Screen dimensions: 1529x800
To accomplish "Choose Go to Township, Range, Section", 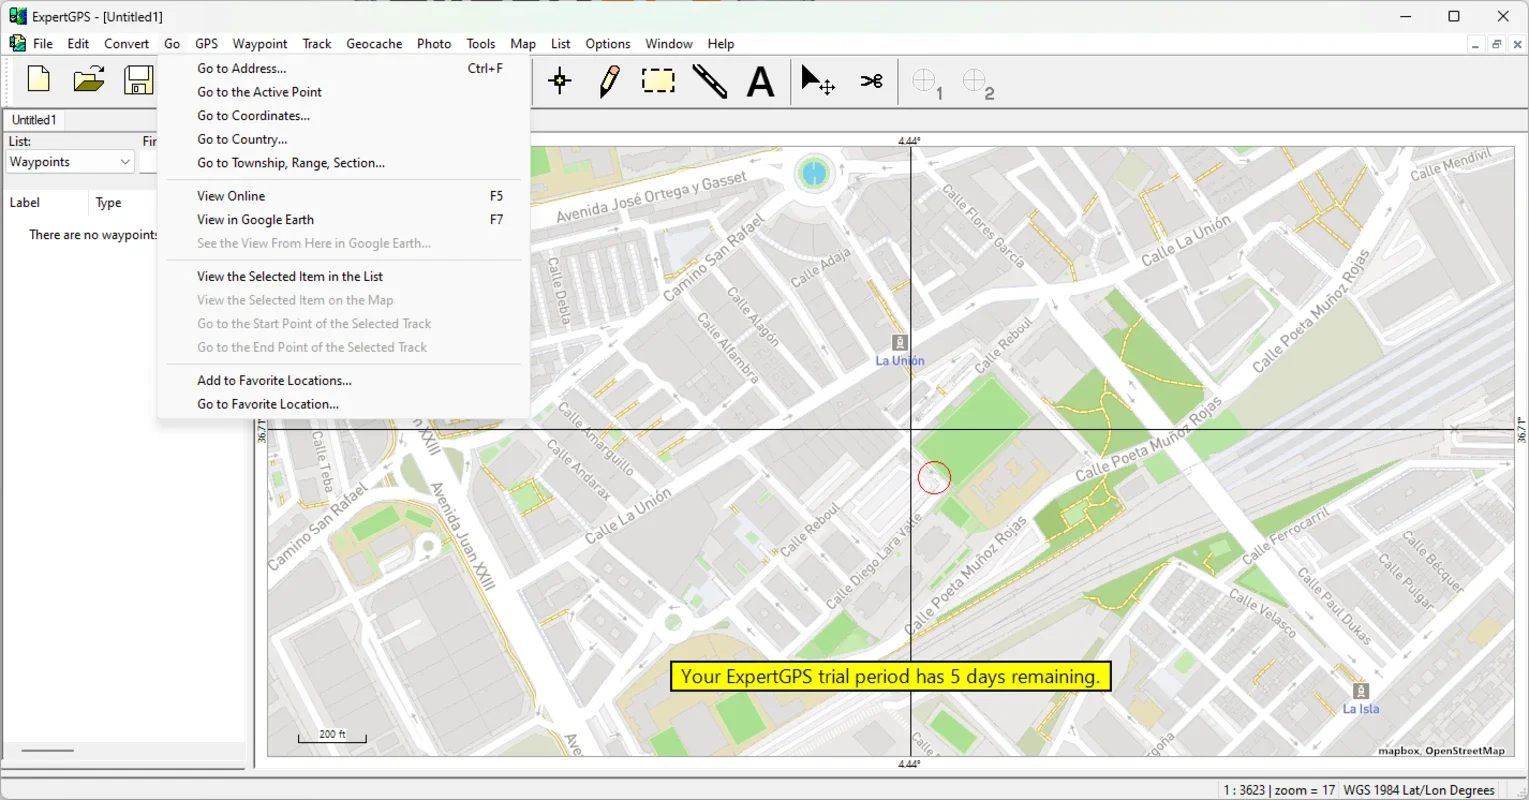I will point(343,163).
